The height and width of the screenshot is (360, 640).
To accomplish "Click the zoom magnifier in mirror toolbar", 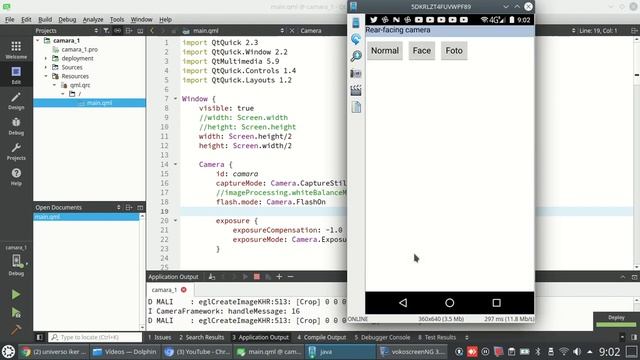I will coord(356,56).
